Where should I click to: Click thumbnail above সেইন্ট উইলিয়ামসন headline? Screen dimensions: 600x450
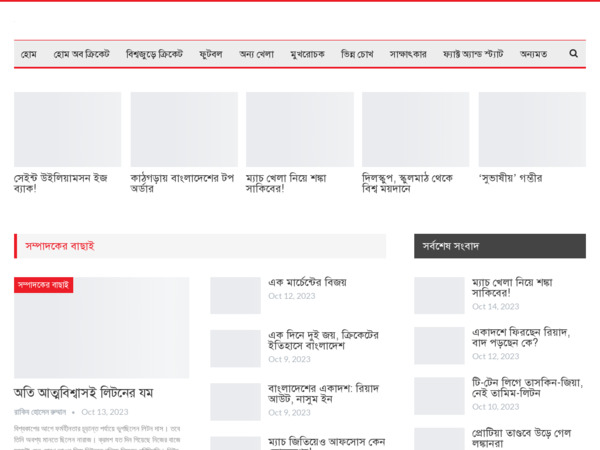point(68,129)
